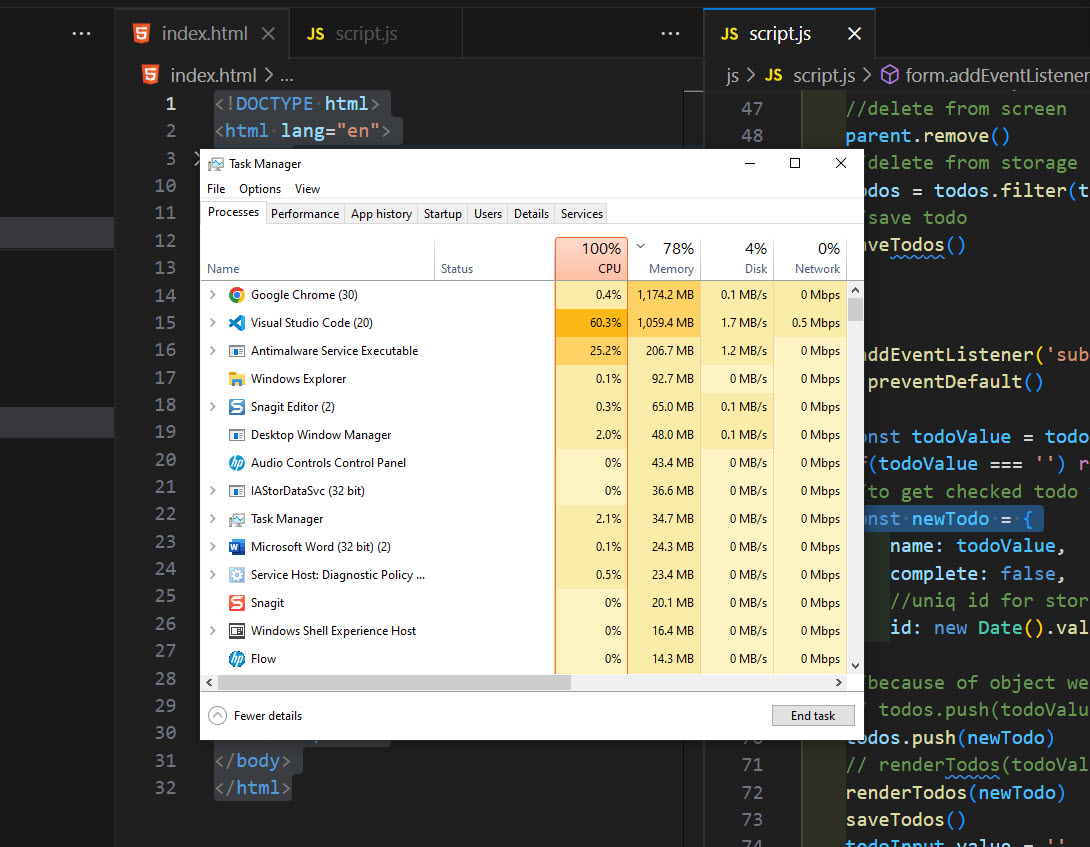This screenshot has width=1090, height=847.
Task: Expand the Google Chrome (30) process group
Action: (213, 295)
